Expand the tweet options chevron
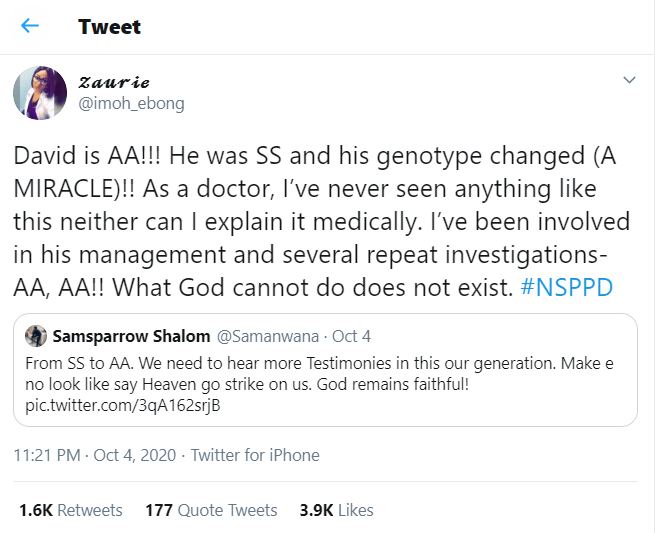Viewport: 659px width, 533px height. [x=629, y=80]
